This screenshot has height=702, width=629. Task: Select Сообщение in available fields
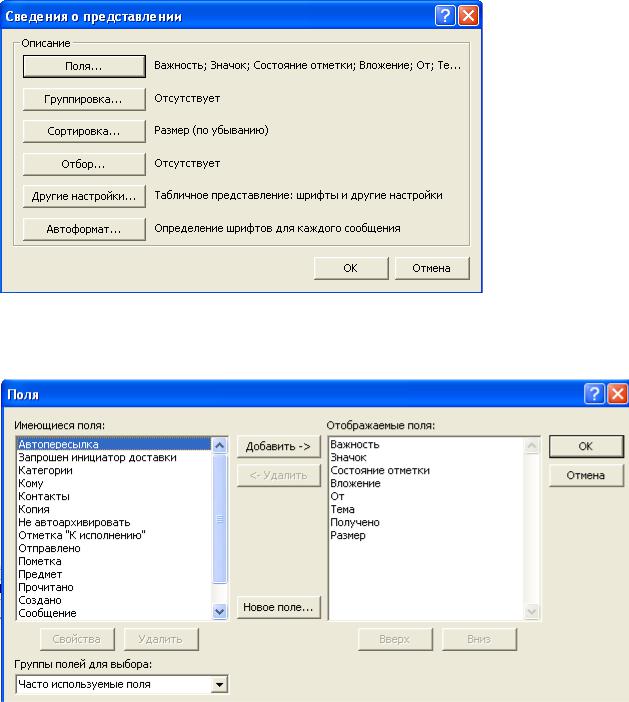pos(114,613)
